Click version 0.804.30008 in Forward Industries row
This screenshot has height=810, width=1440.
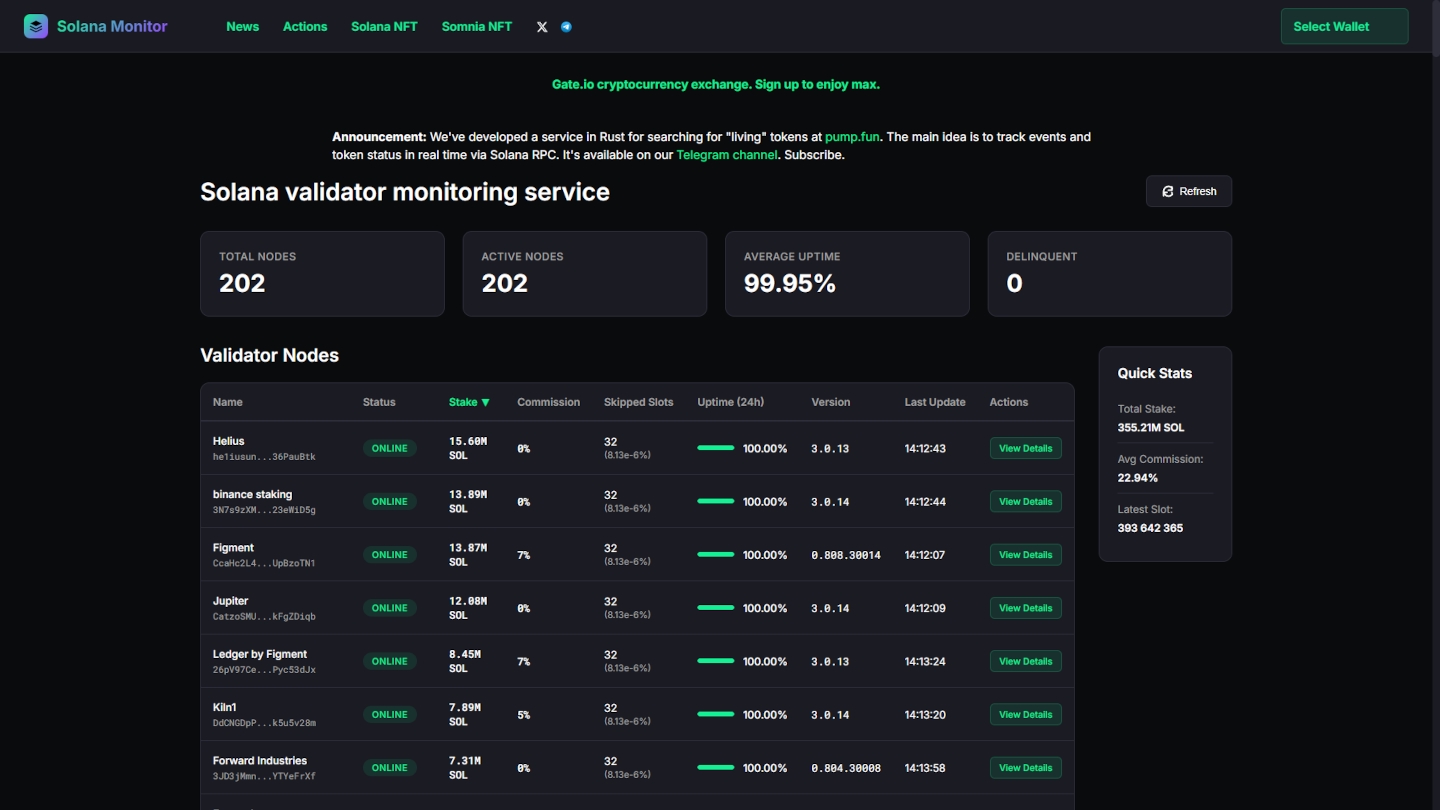click(846, 768)
